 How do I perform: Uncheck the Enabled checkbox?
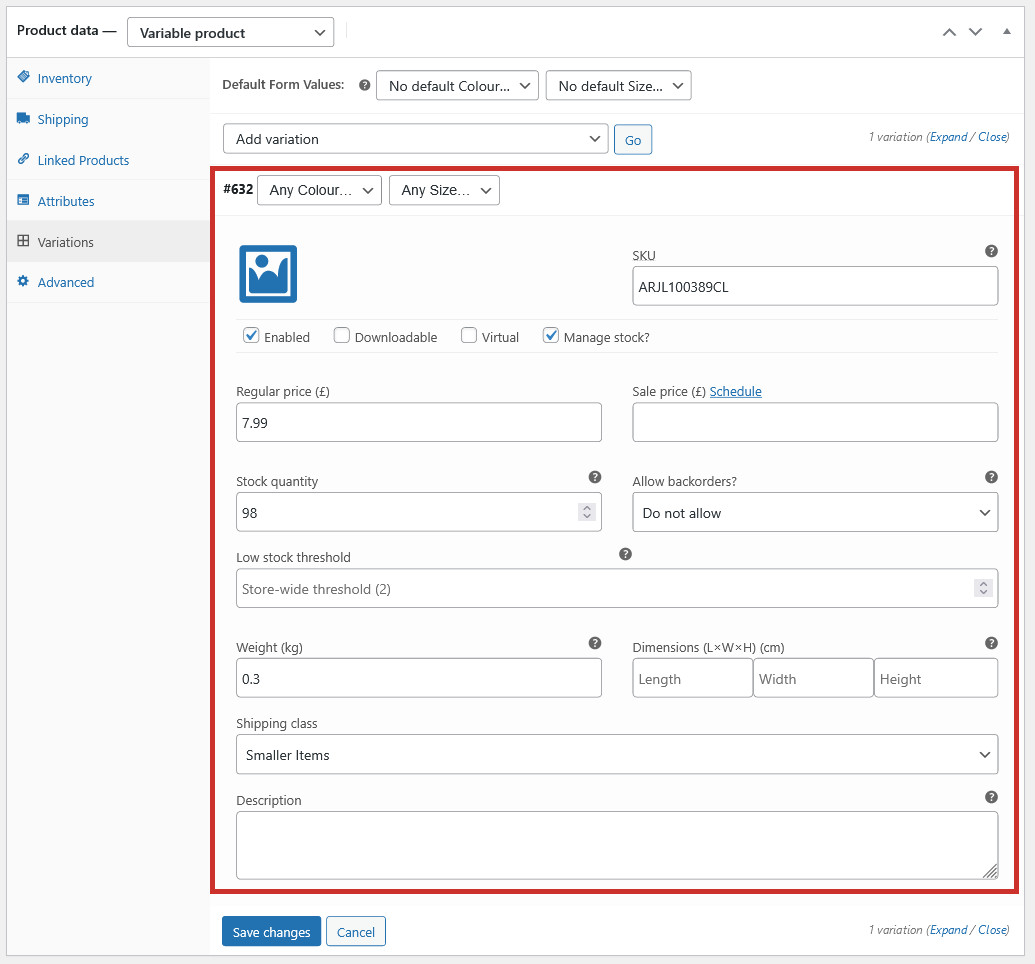(x=251, y=335)
